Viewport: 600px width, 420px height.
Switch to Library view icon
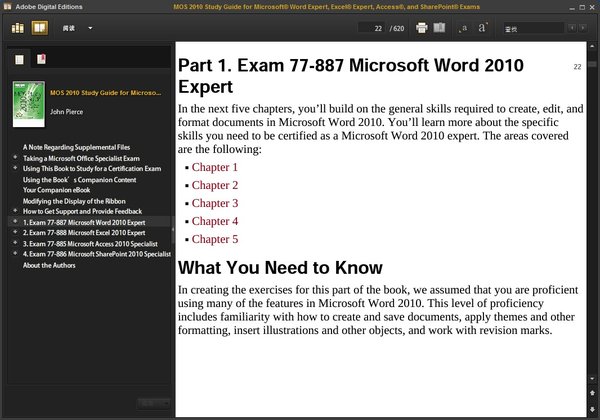click(x=18, y=28)
